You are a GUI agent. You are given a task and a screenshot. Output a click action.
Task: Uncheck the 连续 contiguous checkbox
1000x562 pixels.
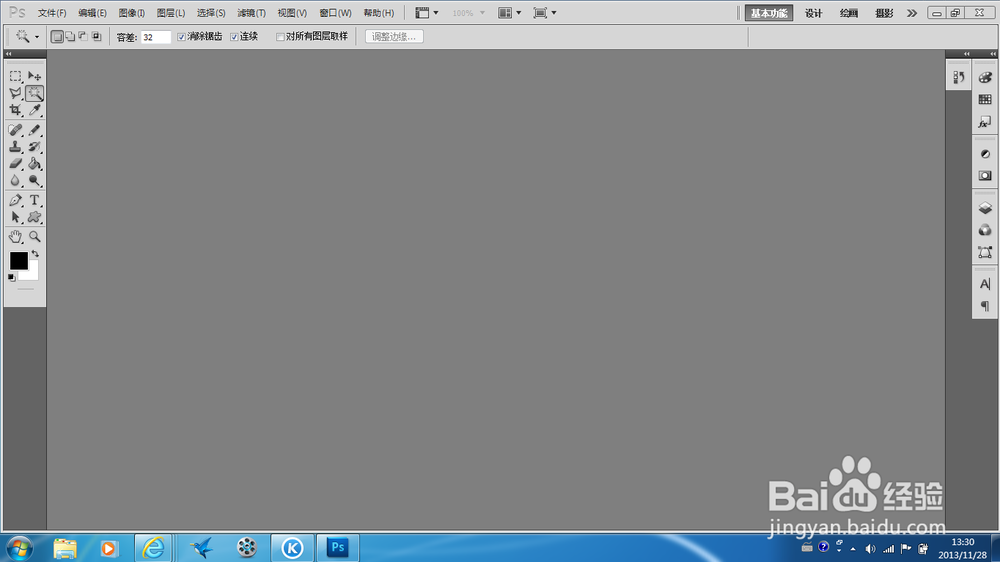pos(234,37)
